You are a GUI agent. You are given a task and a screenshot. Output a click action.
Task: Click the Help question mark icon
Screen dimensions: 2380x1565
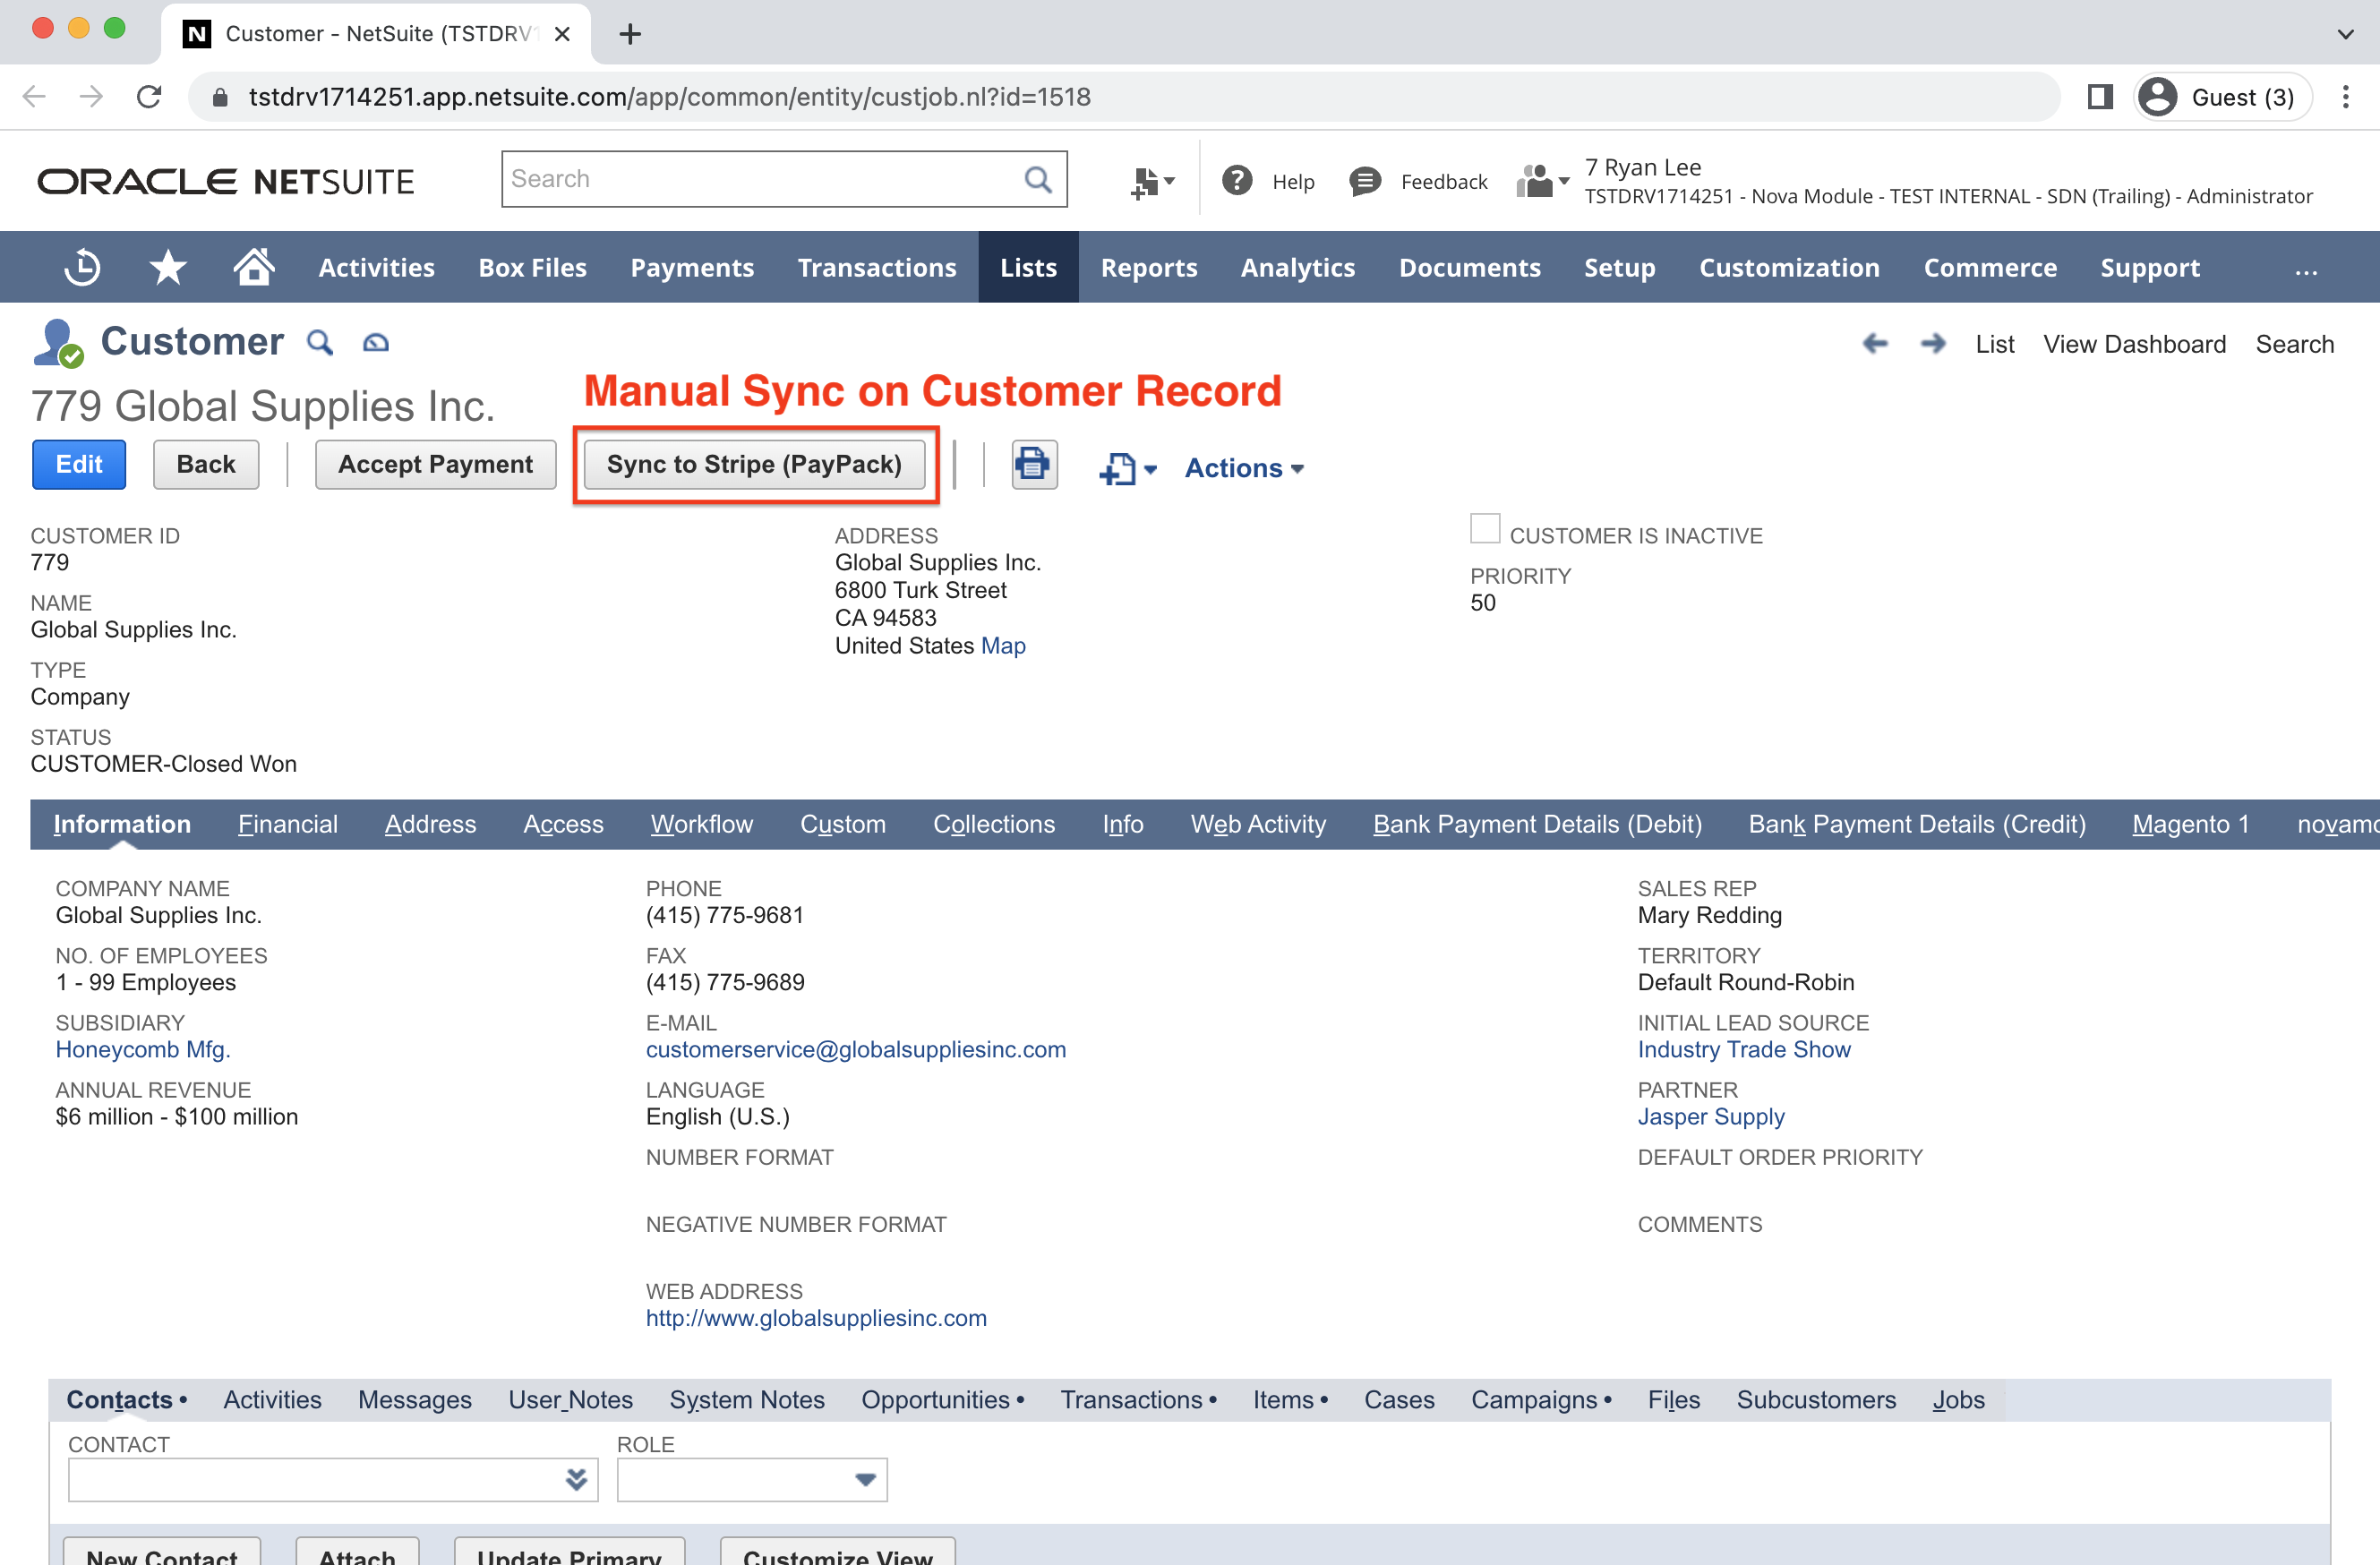(1237, 181)
